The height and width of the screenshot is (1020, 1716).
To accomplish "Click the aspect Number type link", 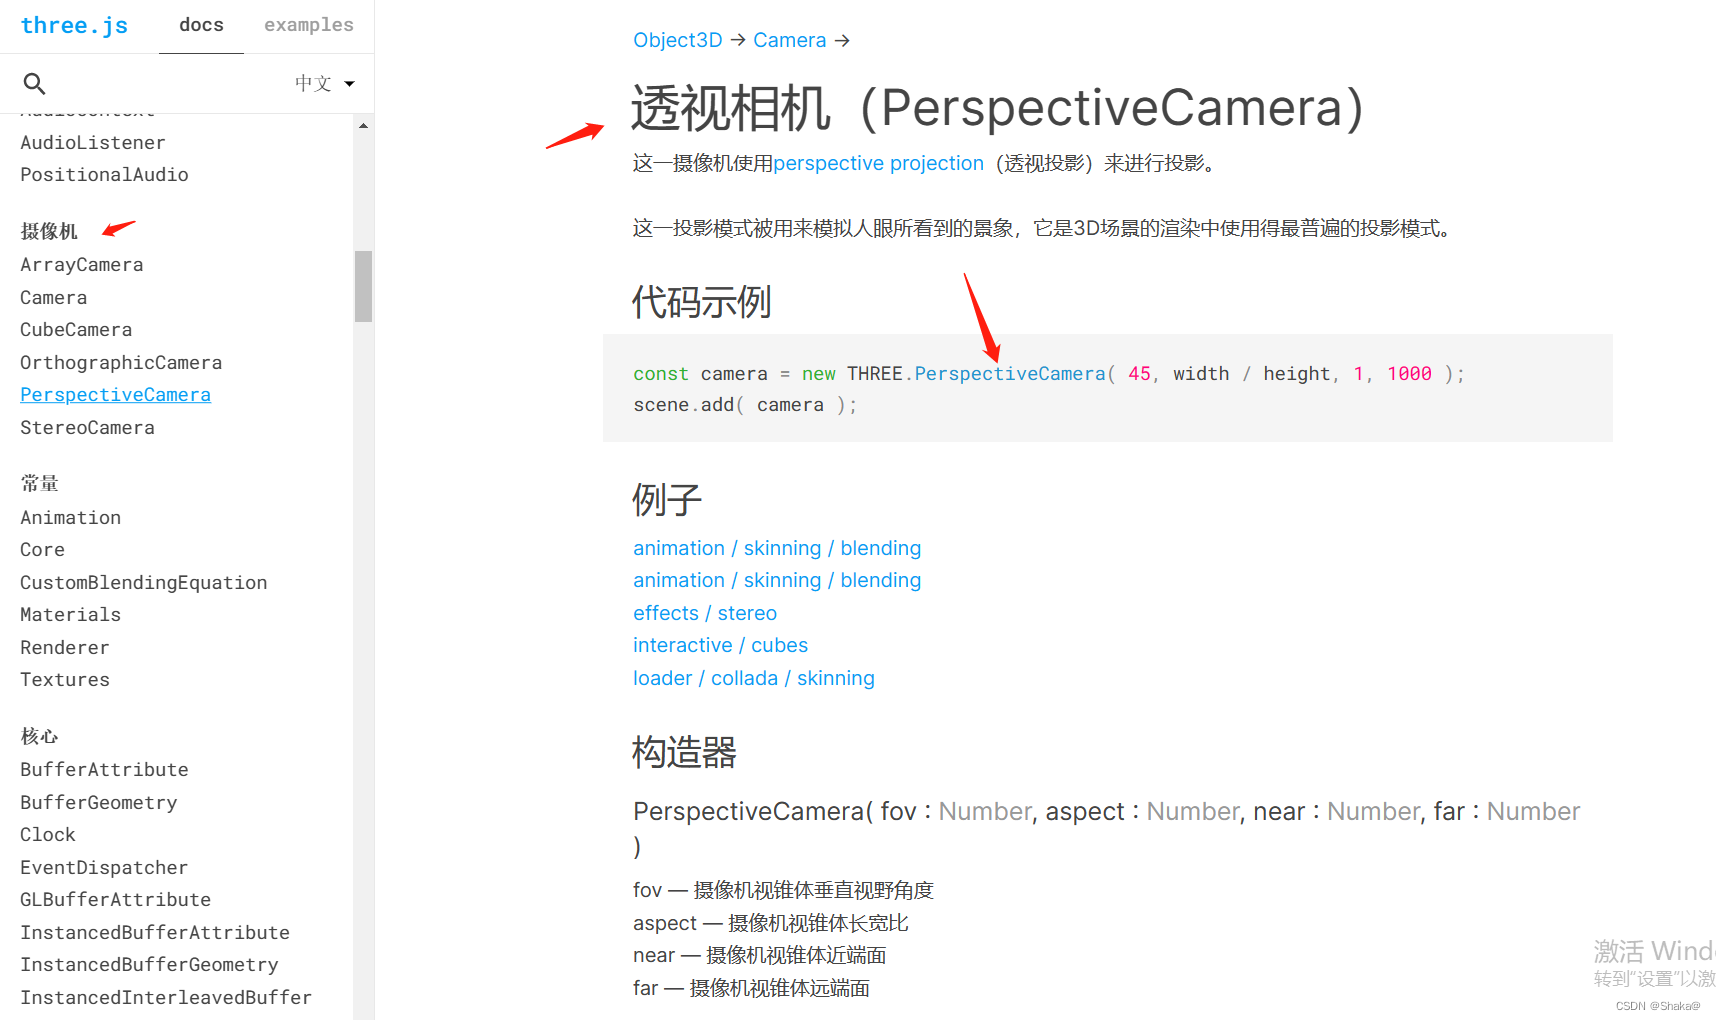I will pyautogui.click(x=1192, y=811).
